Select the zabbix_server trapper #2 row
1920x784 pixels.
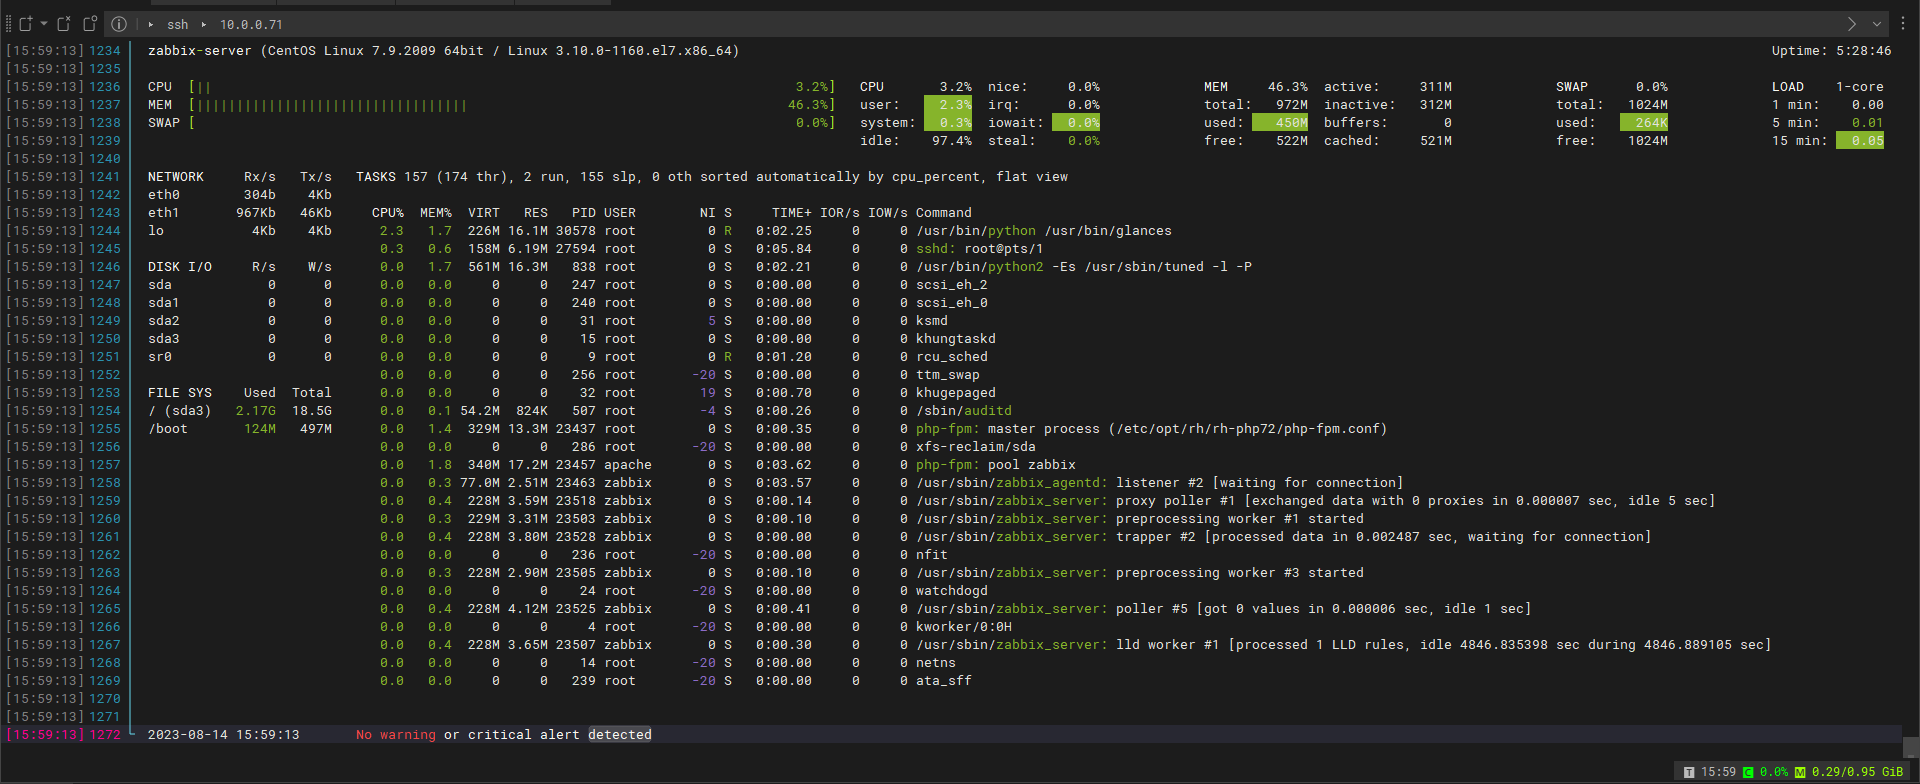1016,537
